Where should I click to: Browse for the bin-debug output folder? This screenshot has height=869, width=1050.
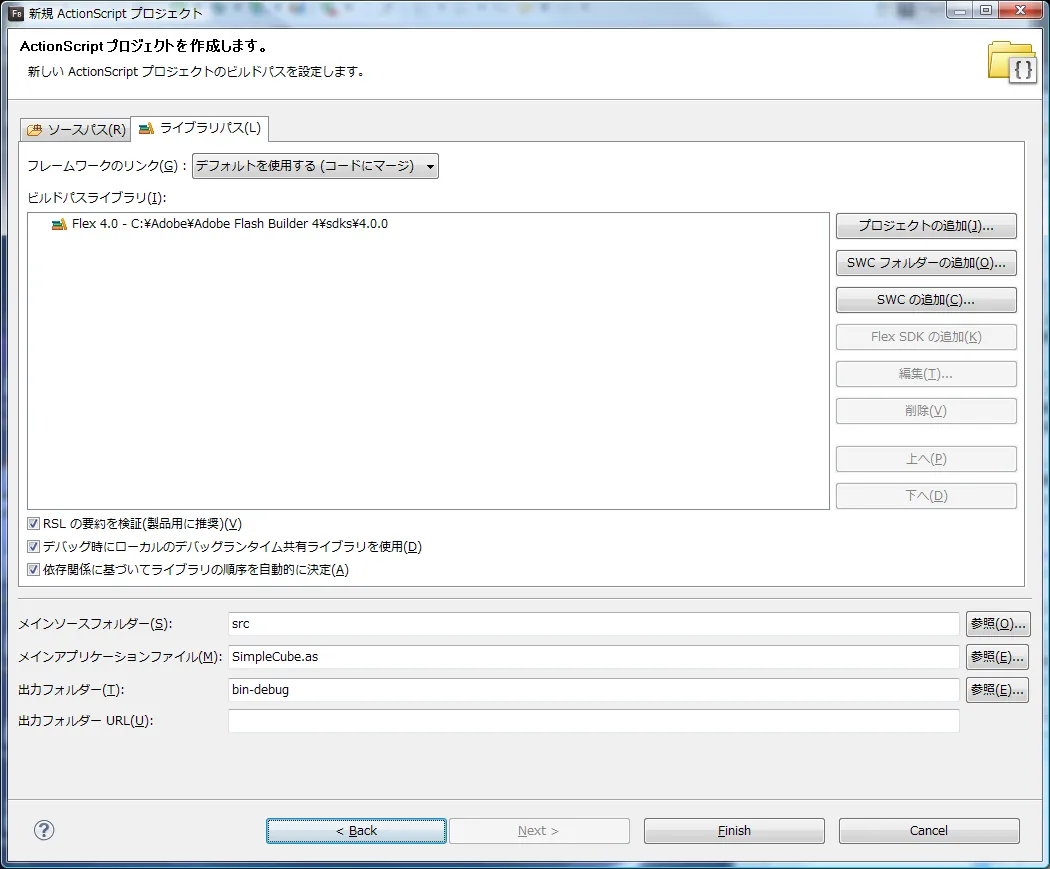[997, 690]
